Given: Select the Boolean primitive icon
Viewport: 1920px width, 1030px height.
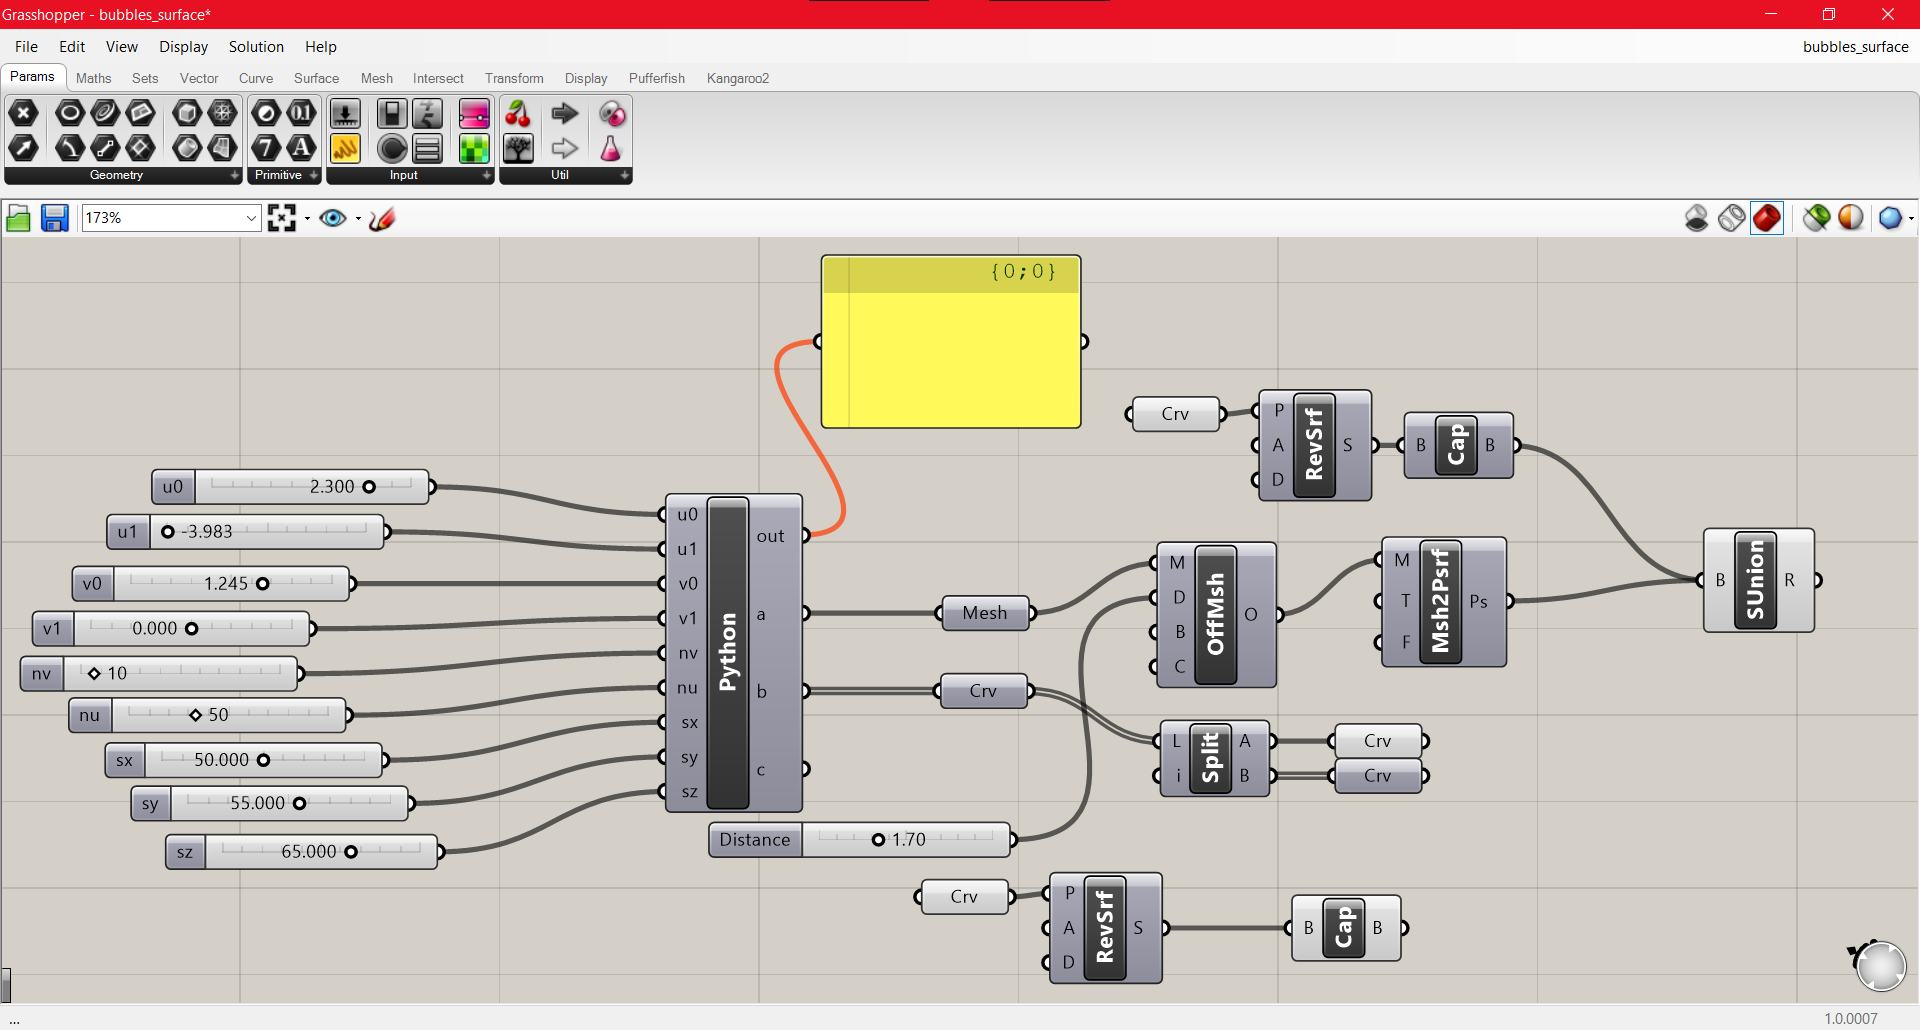Looking at the screenshot, I should [266, 113].
